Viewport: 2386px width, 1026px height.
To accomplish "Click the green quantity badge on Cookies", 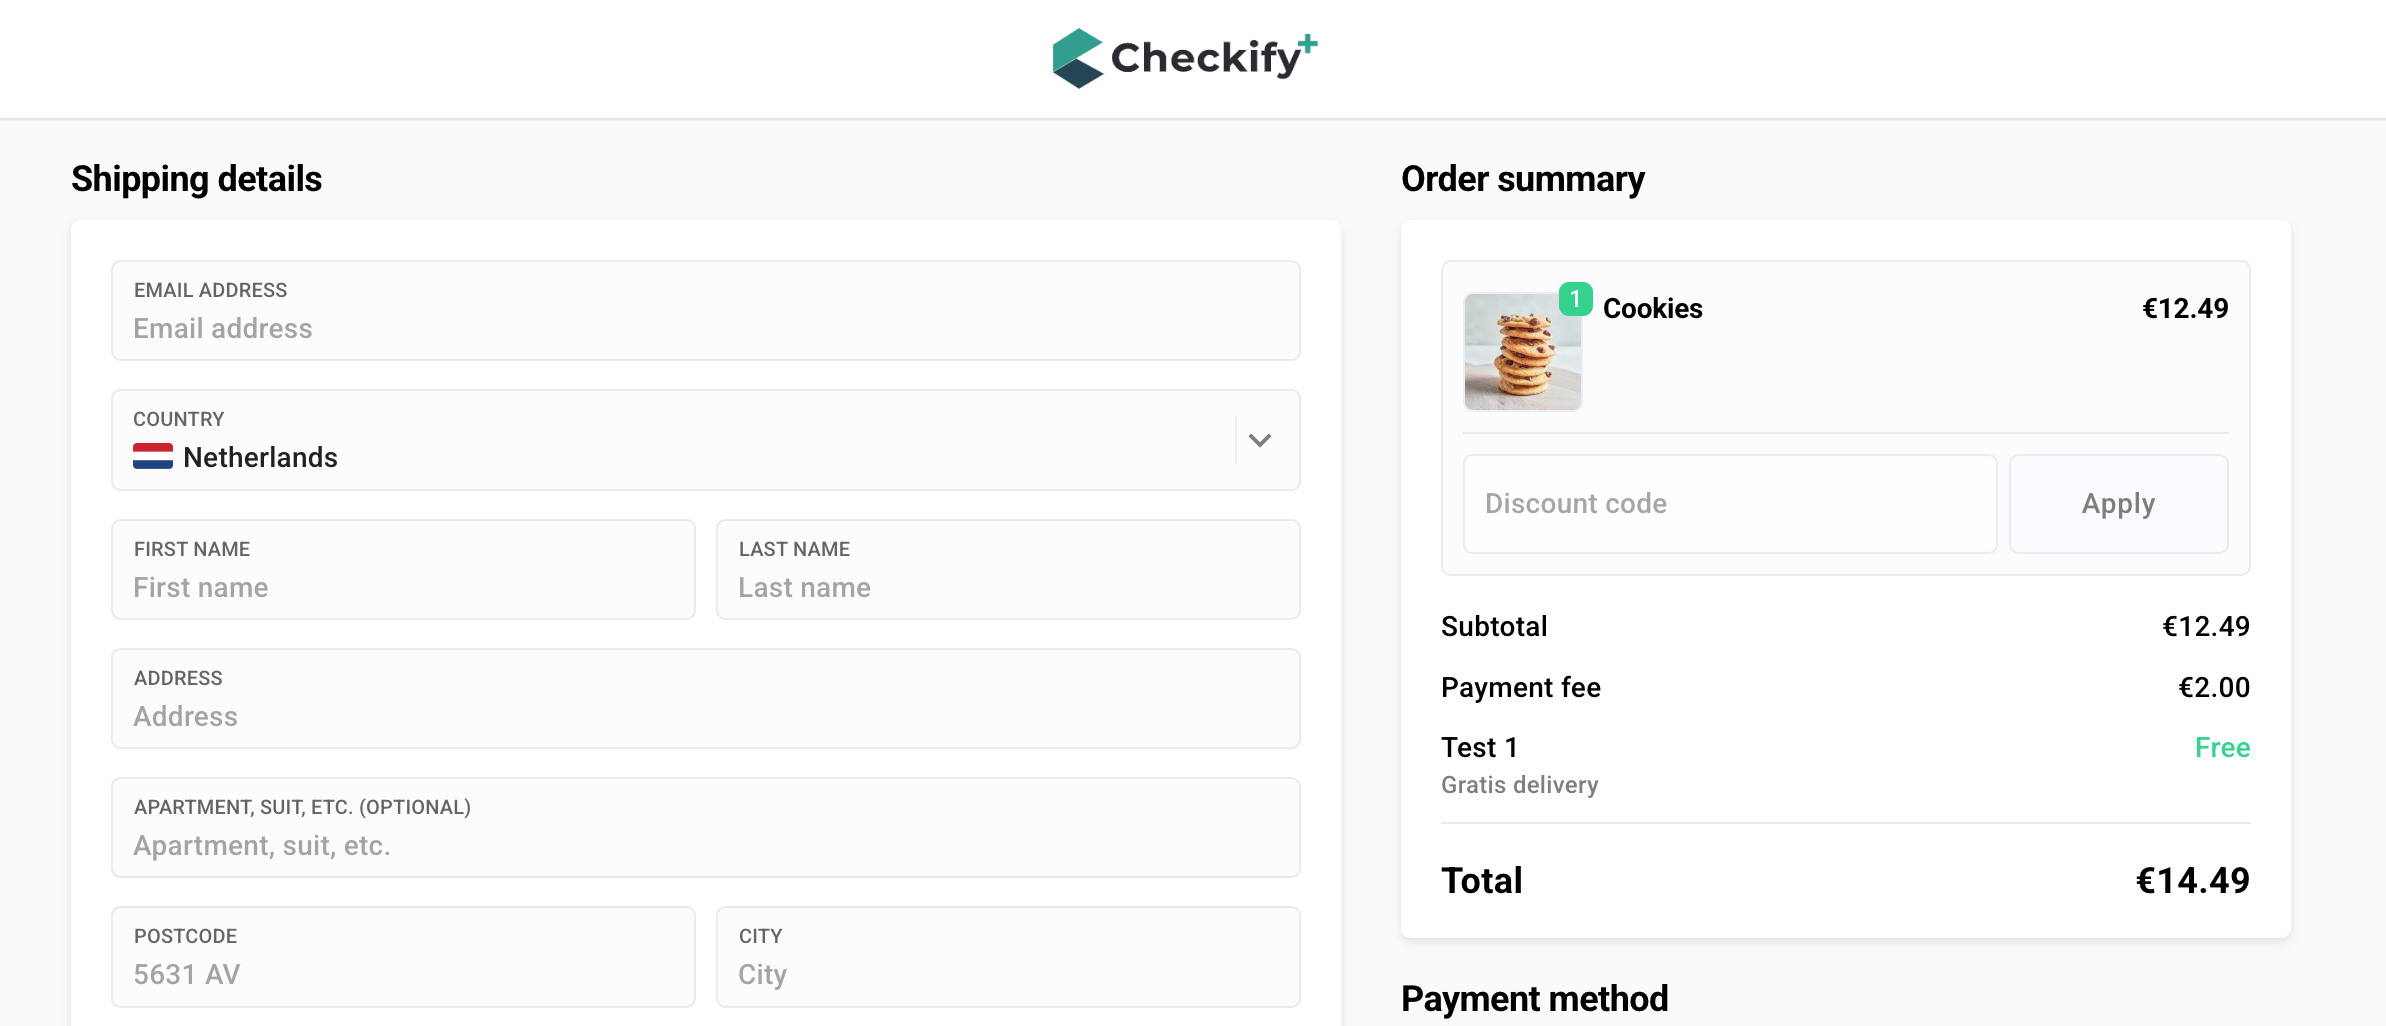I will [1575, 299].
